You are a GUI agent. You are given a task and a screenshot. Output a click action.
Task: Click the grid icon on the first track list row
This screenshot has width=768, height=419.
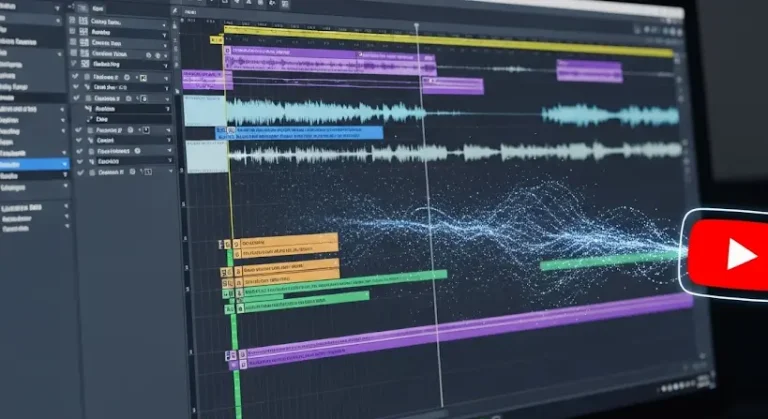(x=83, y=21)
